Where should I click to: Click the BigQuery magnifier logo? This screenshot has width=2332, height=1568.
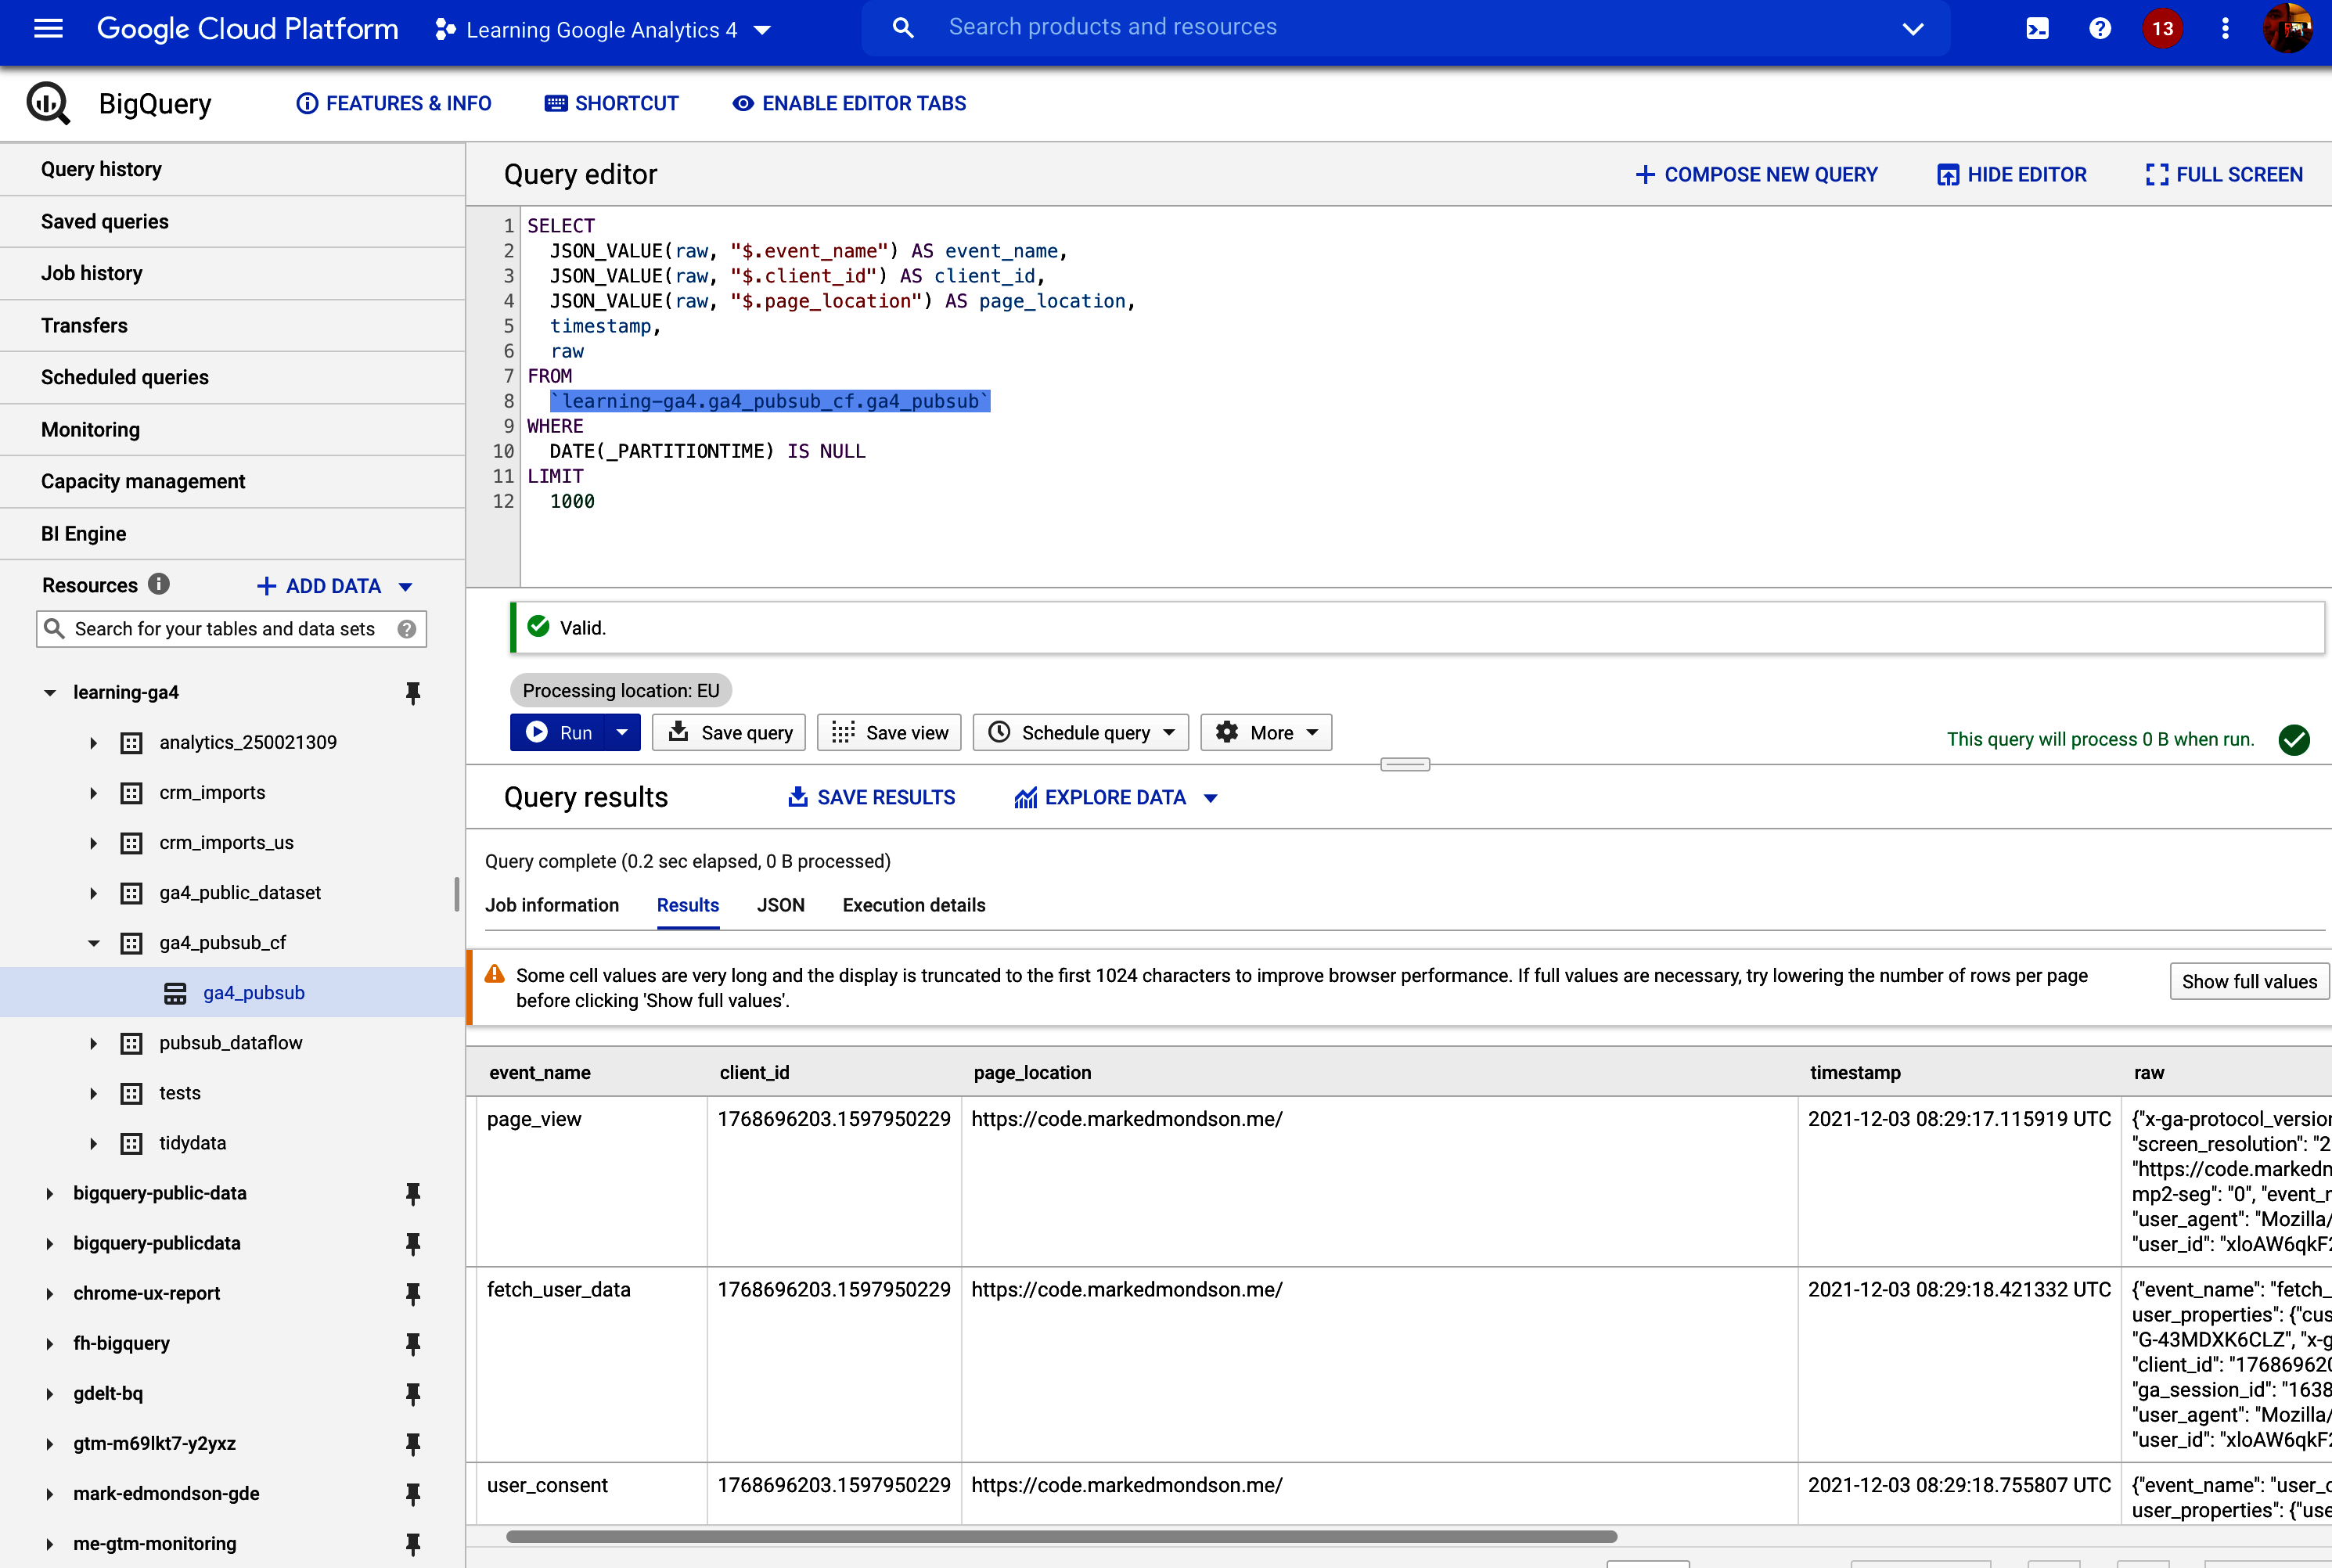coord(48,103)
